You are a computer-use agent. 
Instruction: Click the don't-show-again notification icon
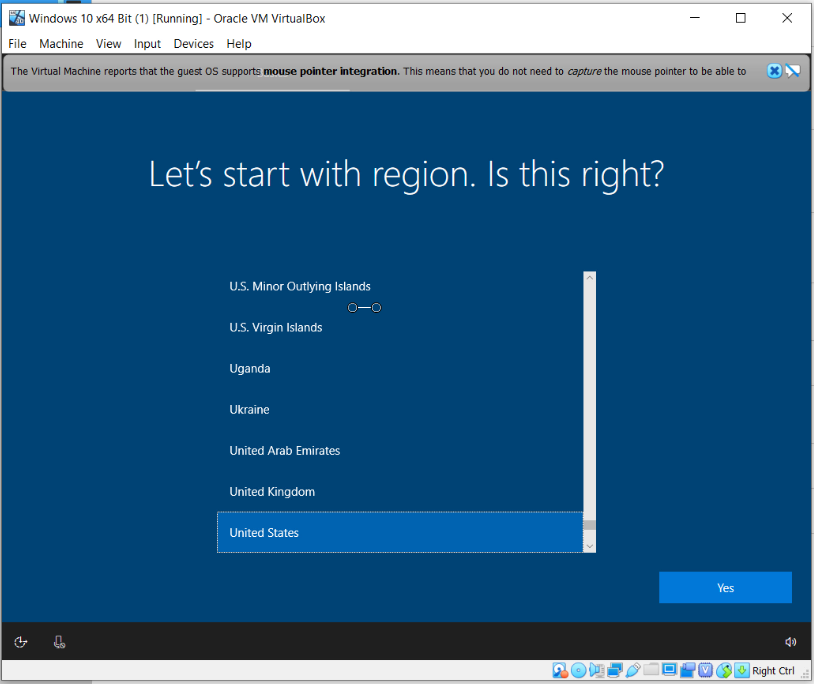pyautogui.click(x=793, y=71)
